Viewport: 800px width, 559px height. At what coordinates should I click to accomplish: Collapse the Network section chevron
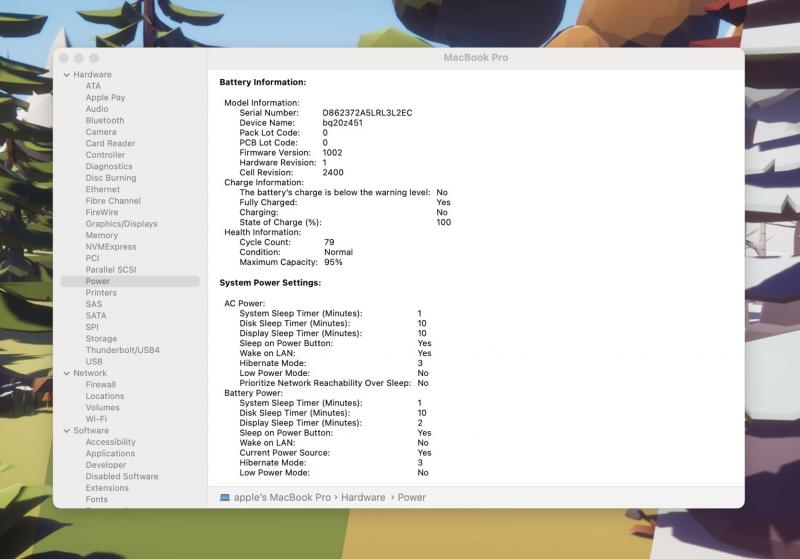(67, 373)
